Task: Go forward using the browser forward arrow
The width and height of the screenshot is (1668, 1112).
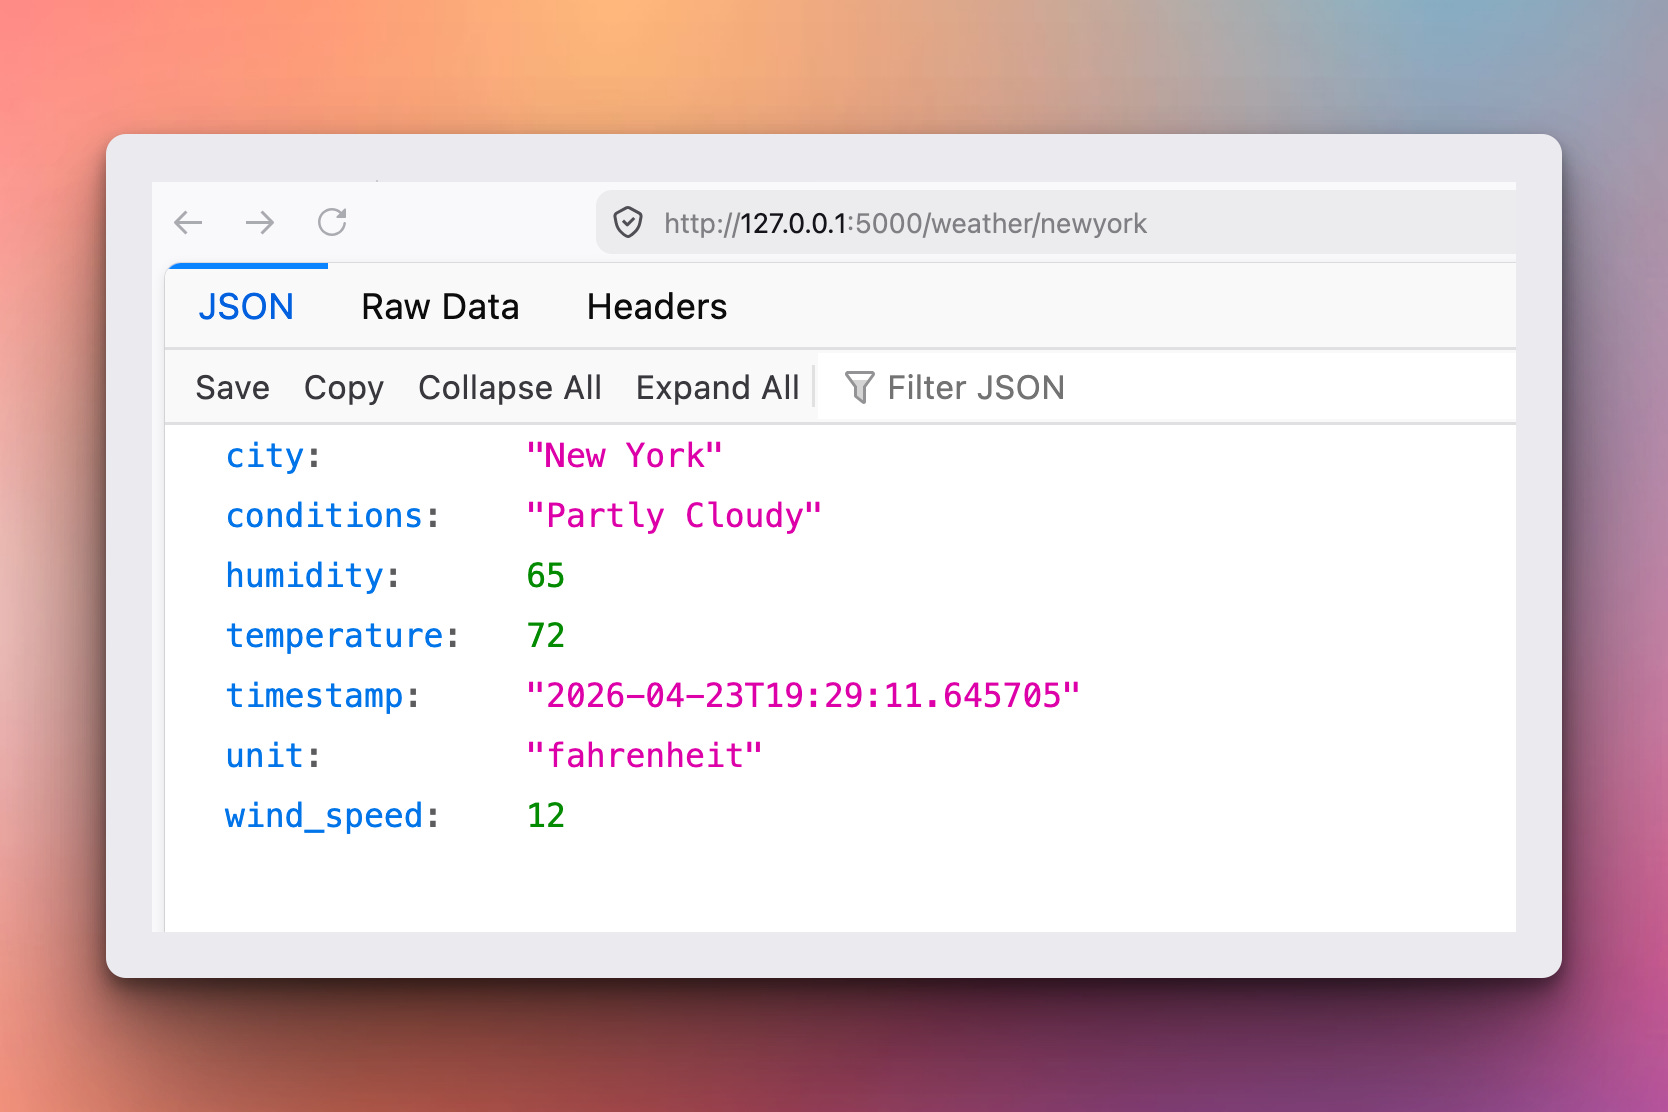Action: click(x=260, y=222)
